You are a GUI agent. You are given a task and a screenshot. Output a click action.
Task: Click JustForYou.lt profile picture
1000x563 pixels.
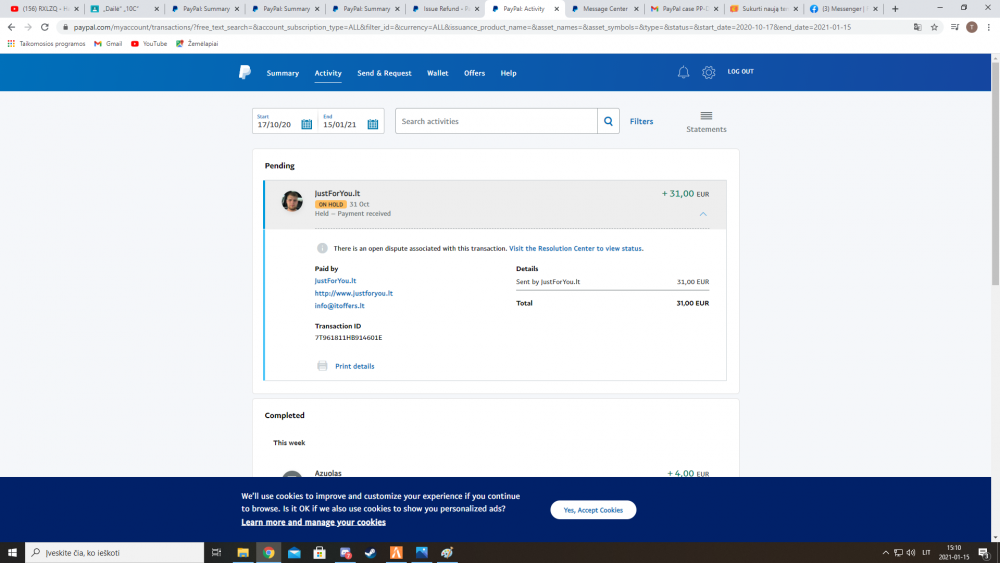click(x=292, y=201)
